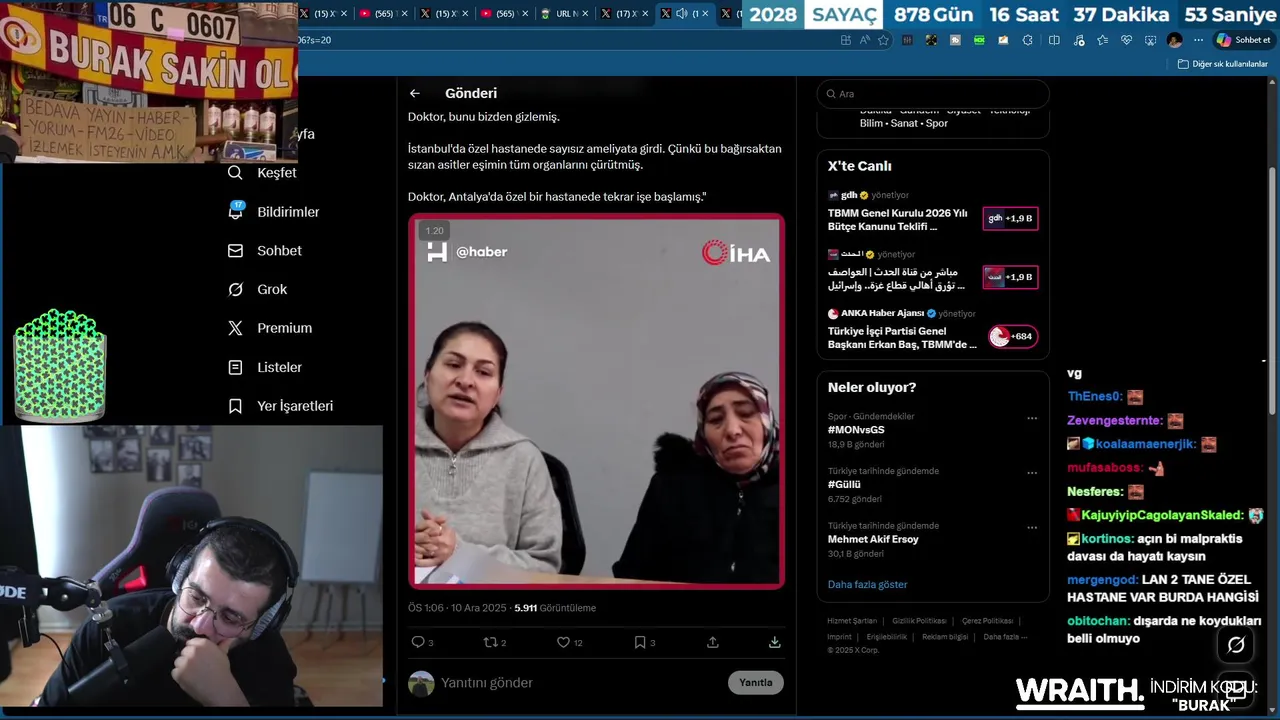The width and height of the screenshot is (1280, 720).
Task: Open more menu for Mehmet Akif Ersoy trend
Action: [x=1031, y=527]
